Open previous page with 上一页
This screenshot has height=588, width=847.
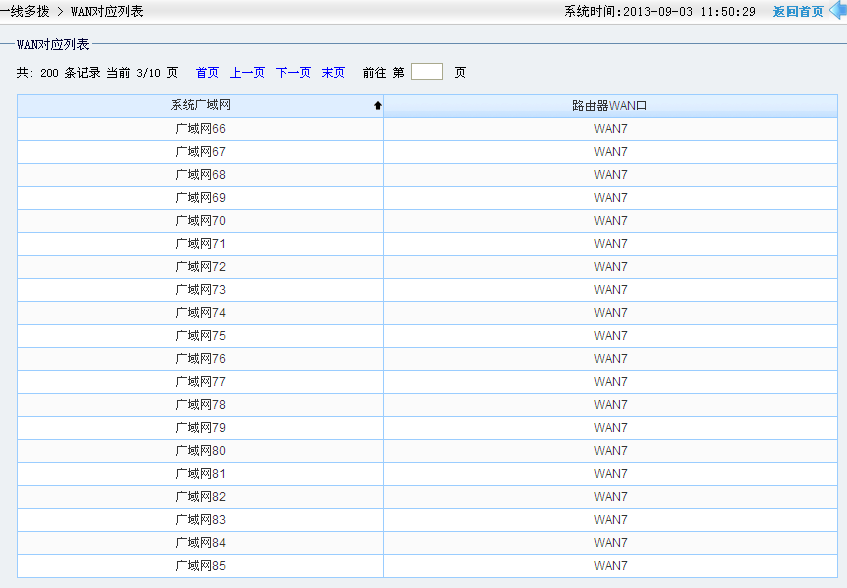pyautogui.click(x=247, y=73)
